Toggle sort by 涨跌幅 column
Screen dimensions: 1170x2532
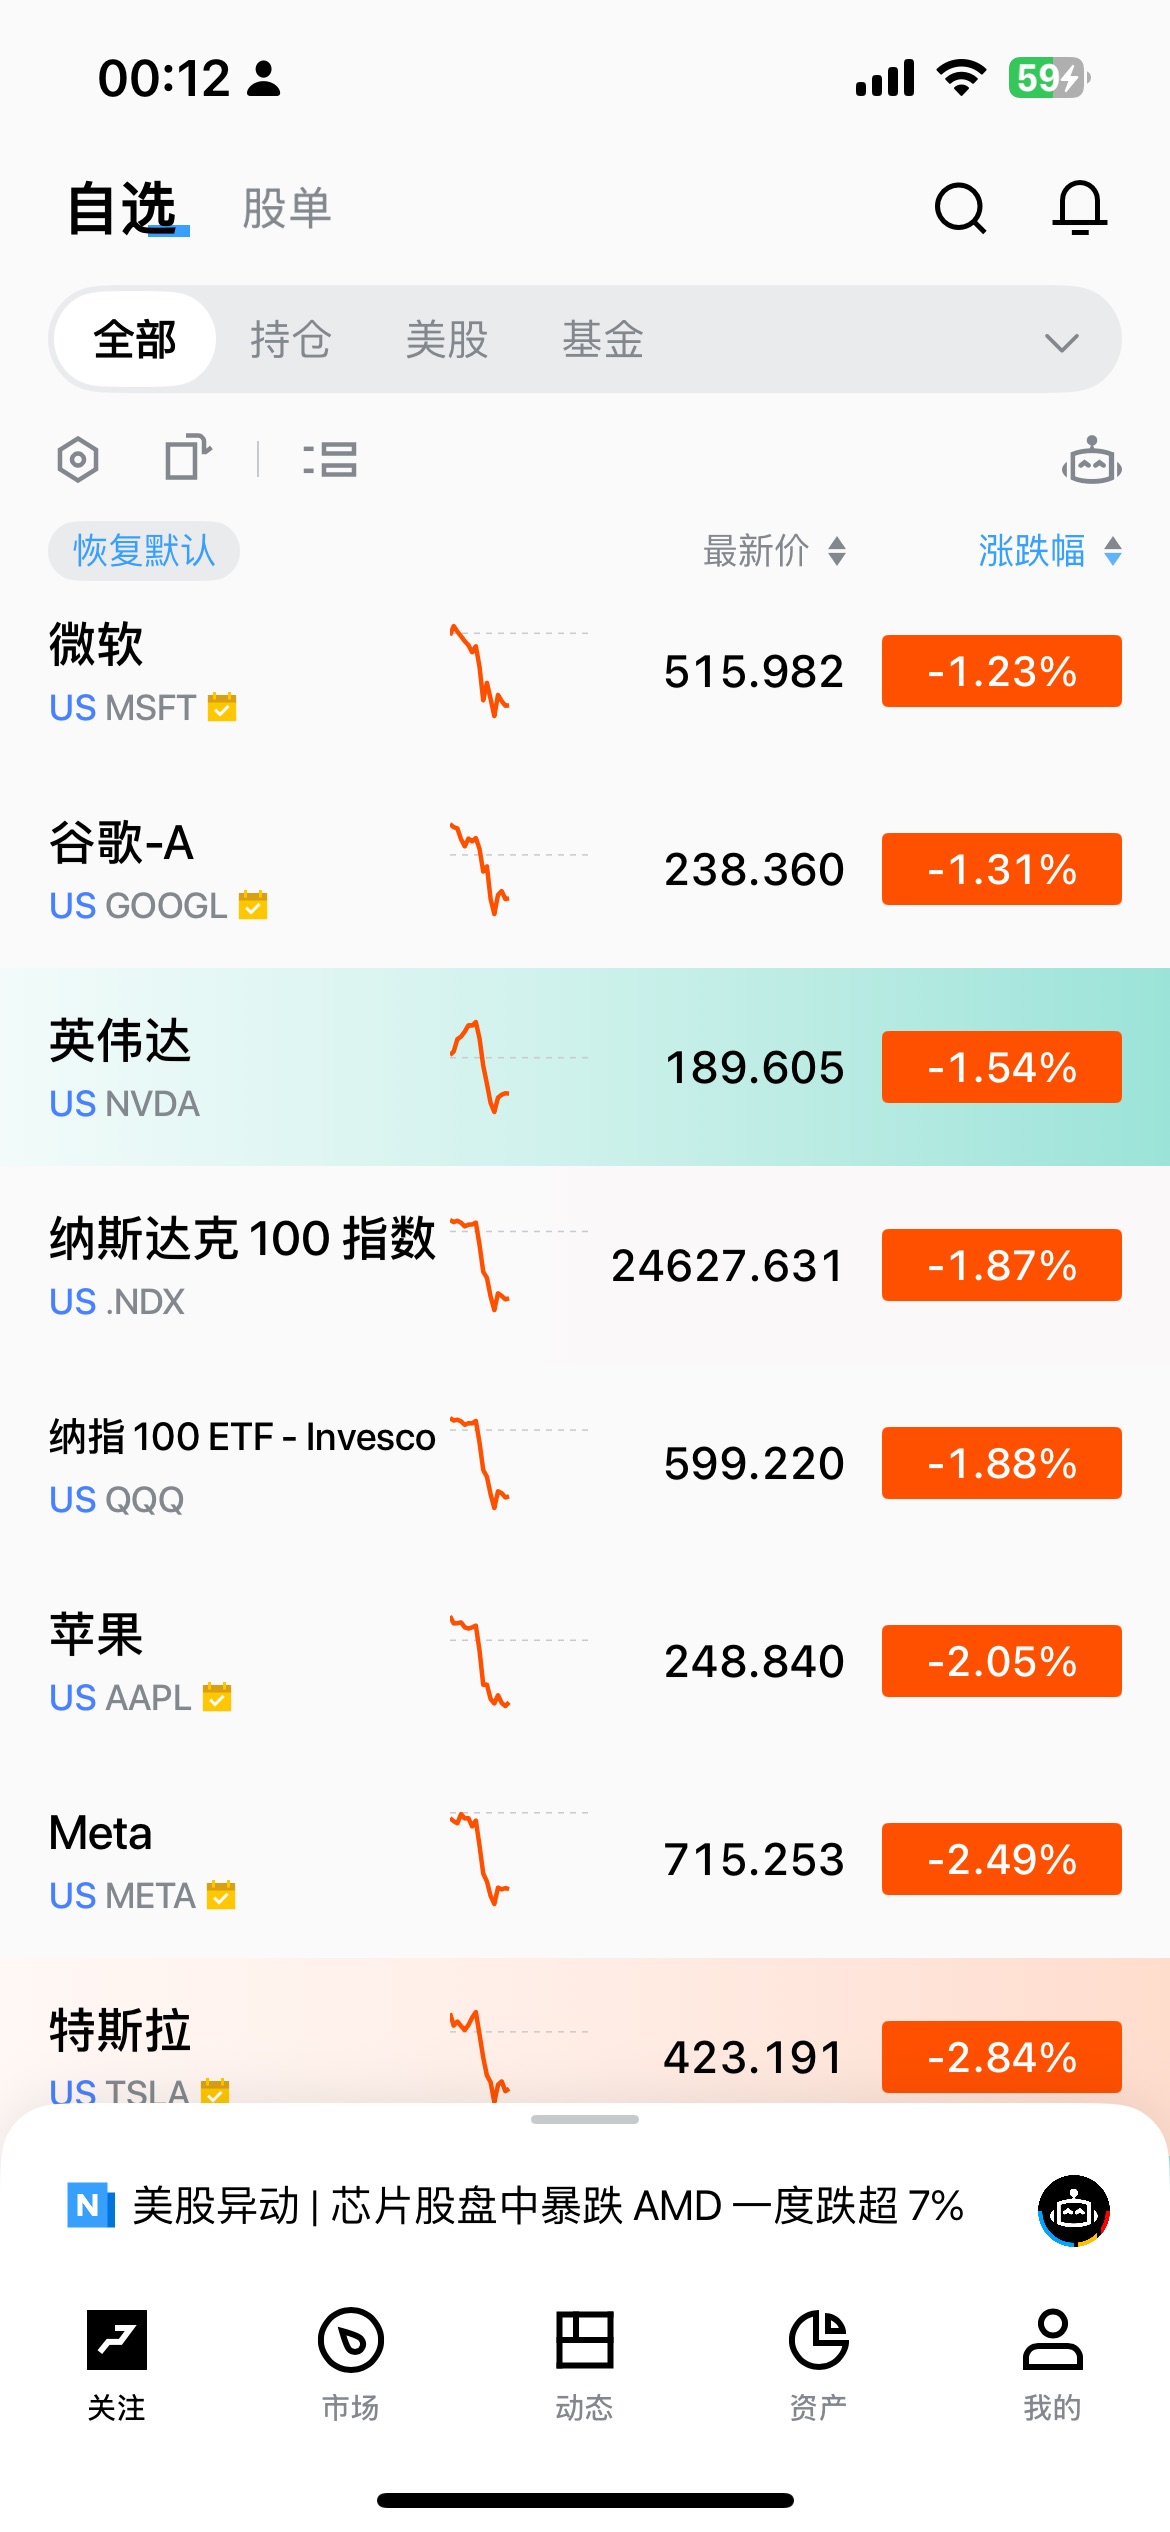click(x=1049, y=551)
